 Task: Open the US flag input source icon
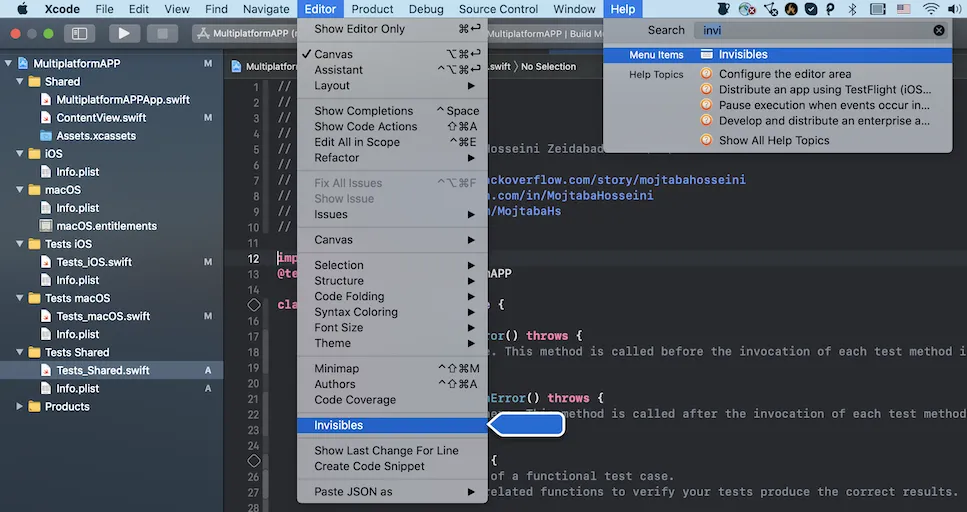tap(903, 9)
